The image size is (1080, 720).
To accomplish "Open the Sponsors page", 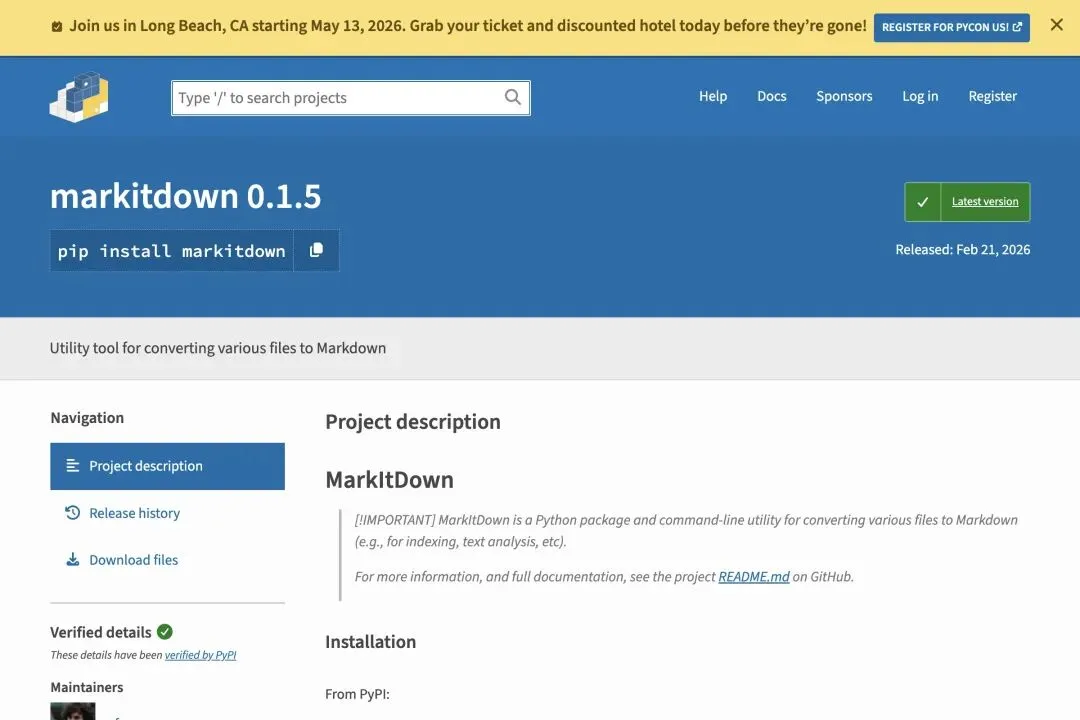I will click(x=844, y=96).
